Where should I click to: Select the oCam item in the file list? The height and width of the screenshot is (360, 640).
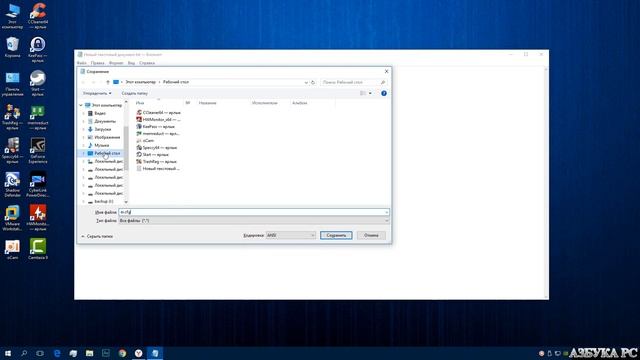pyautogui.click(x=145, y=141)
